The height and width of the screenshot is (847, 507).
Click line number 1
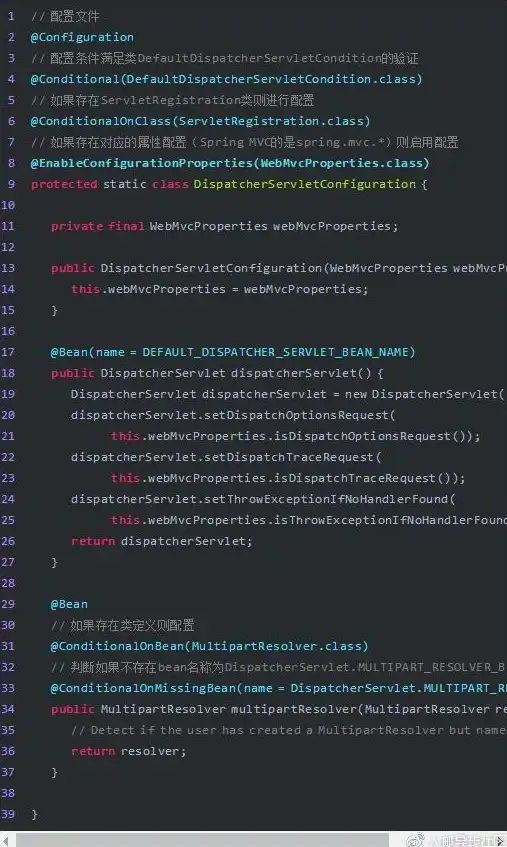pyautogui.click(x=11, y=16)
